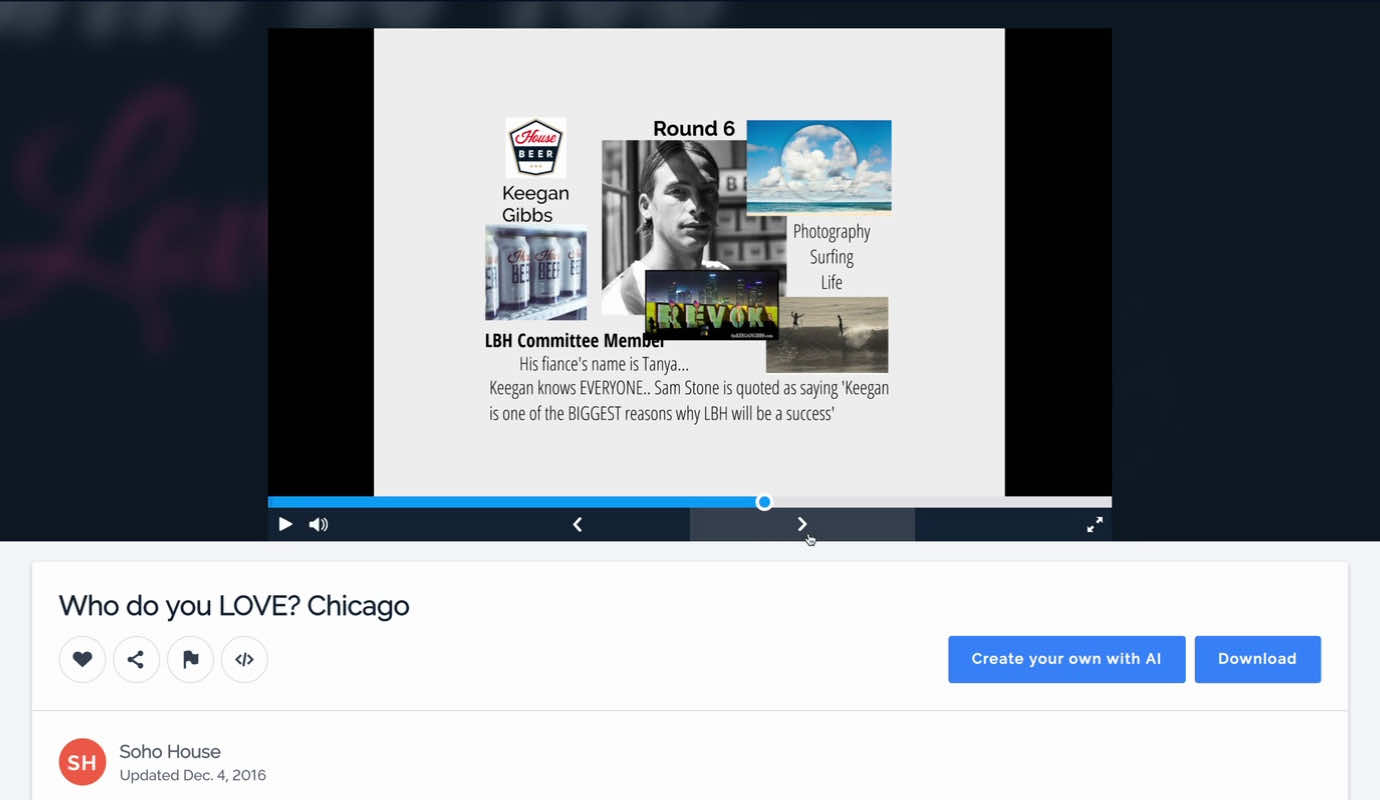Report the presentation using the flag icon
This screenshot has width=1380, height=800.
(190, 659)
